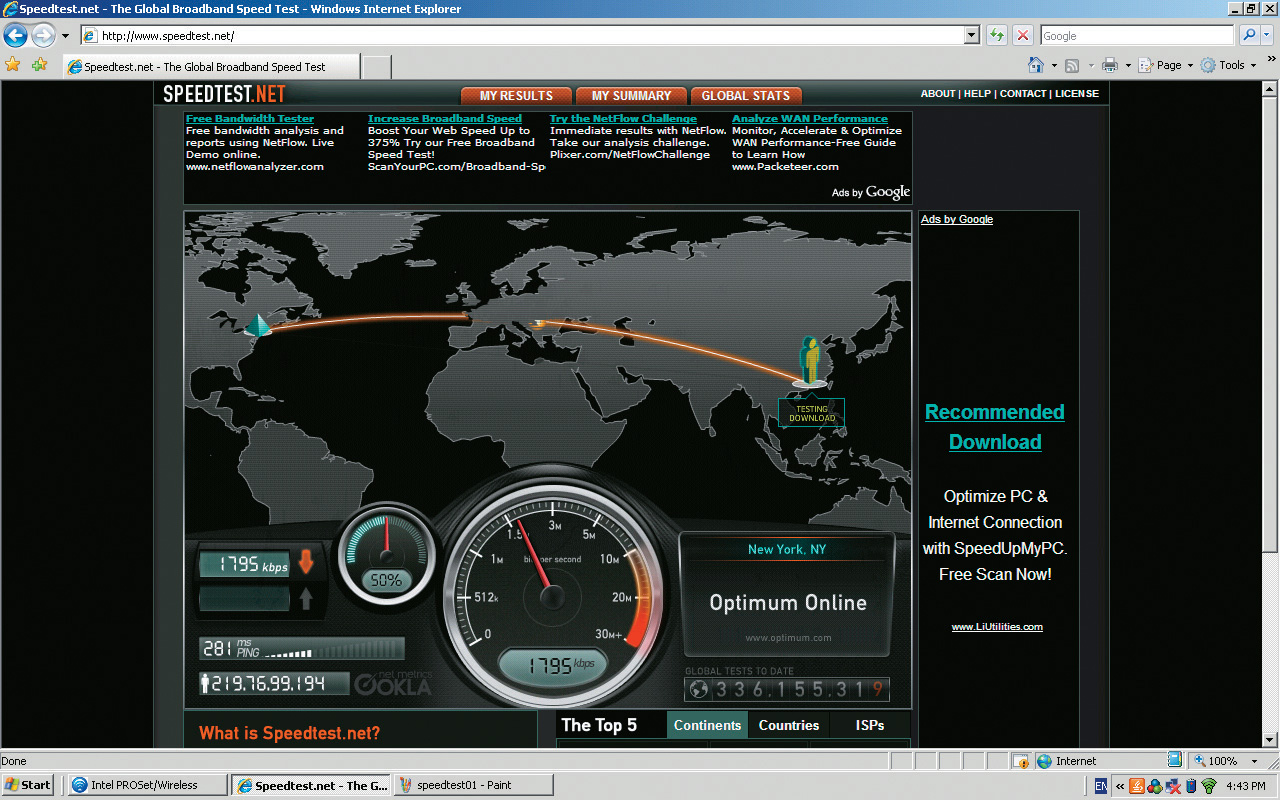
Task: Click the popup blocker status bar icon
Action: click(1019, 761)
